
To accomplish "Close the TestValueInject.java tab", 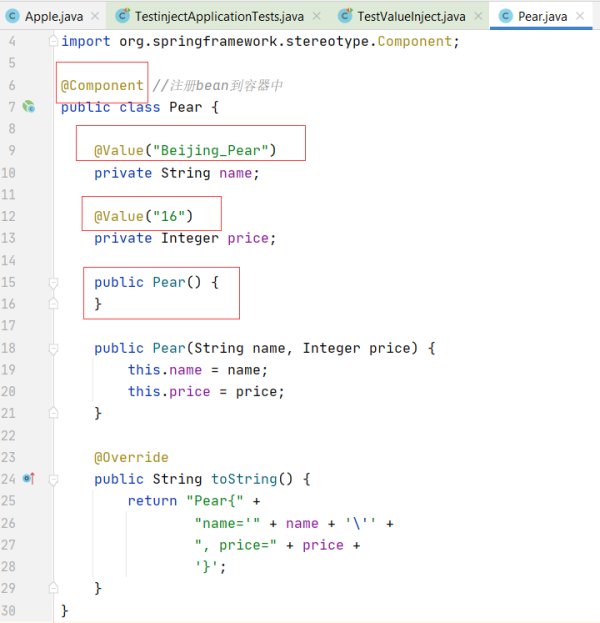I will [478, 16].
